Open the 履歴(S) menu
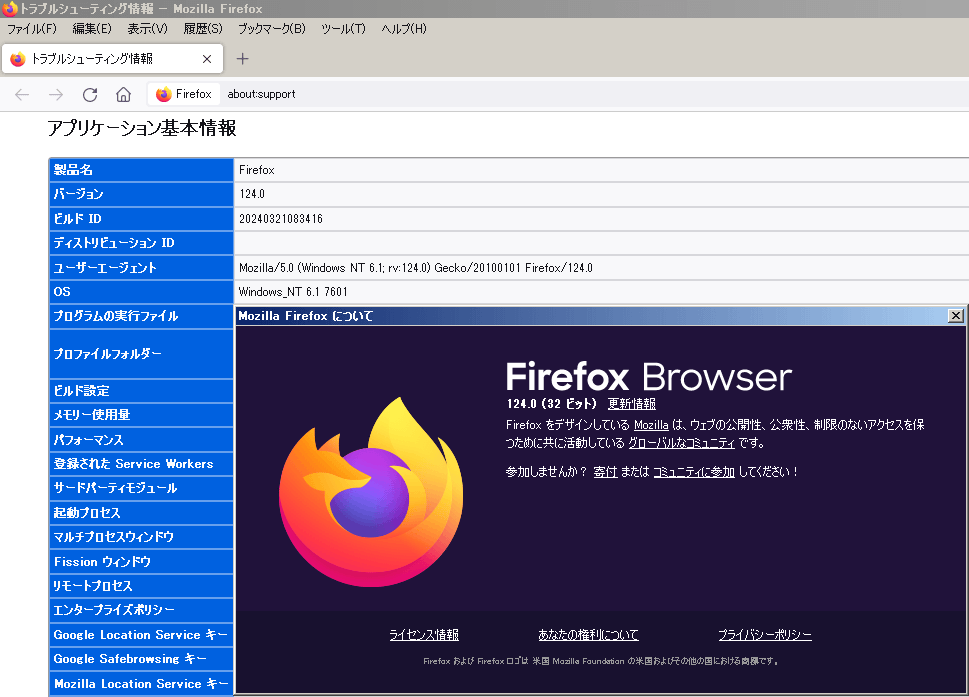Image resolution: width=969 pixels, height=697 pixels. click(203, 29)
